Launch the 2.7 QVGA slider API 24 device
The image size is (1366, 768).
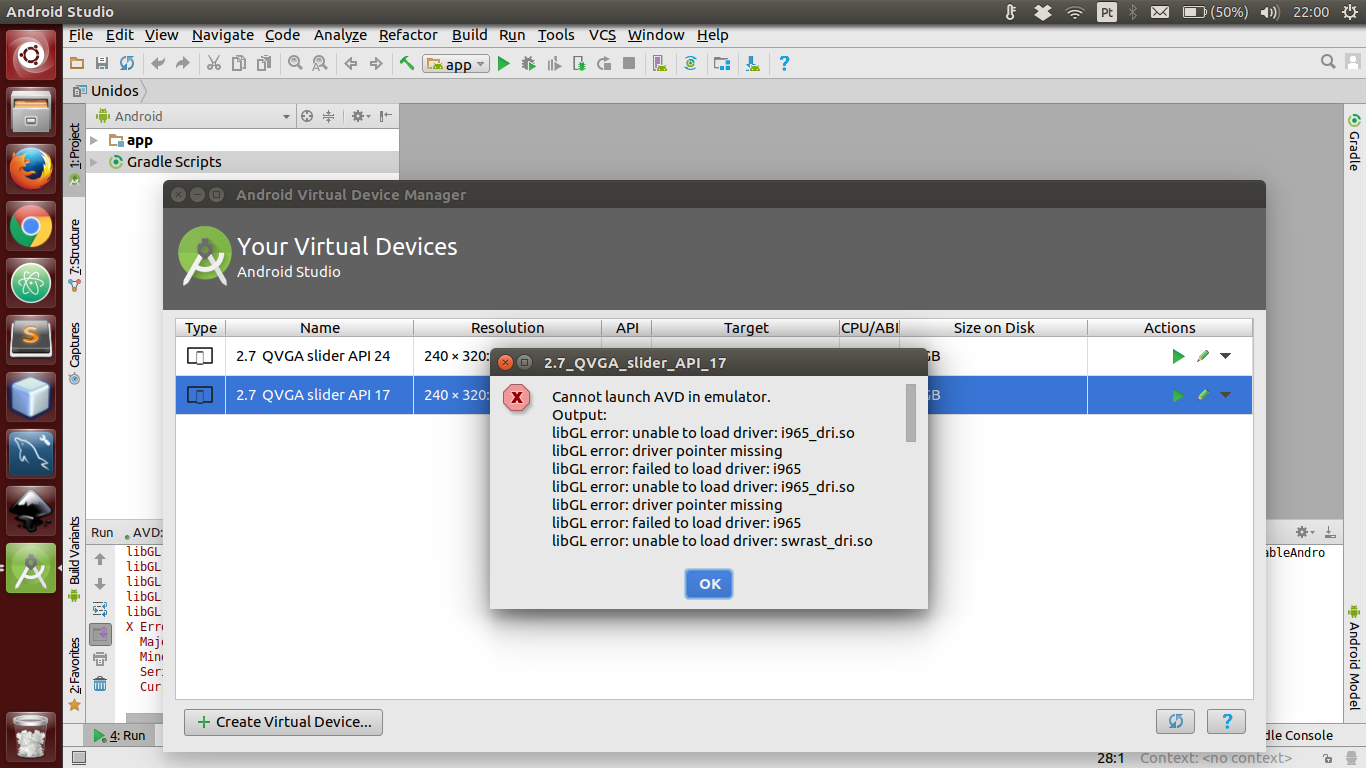click(x=1178, y=356)
